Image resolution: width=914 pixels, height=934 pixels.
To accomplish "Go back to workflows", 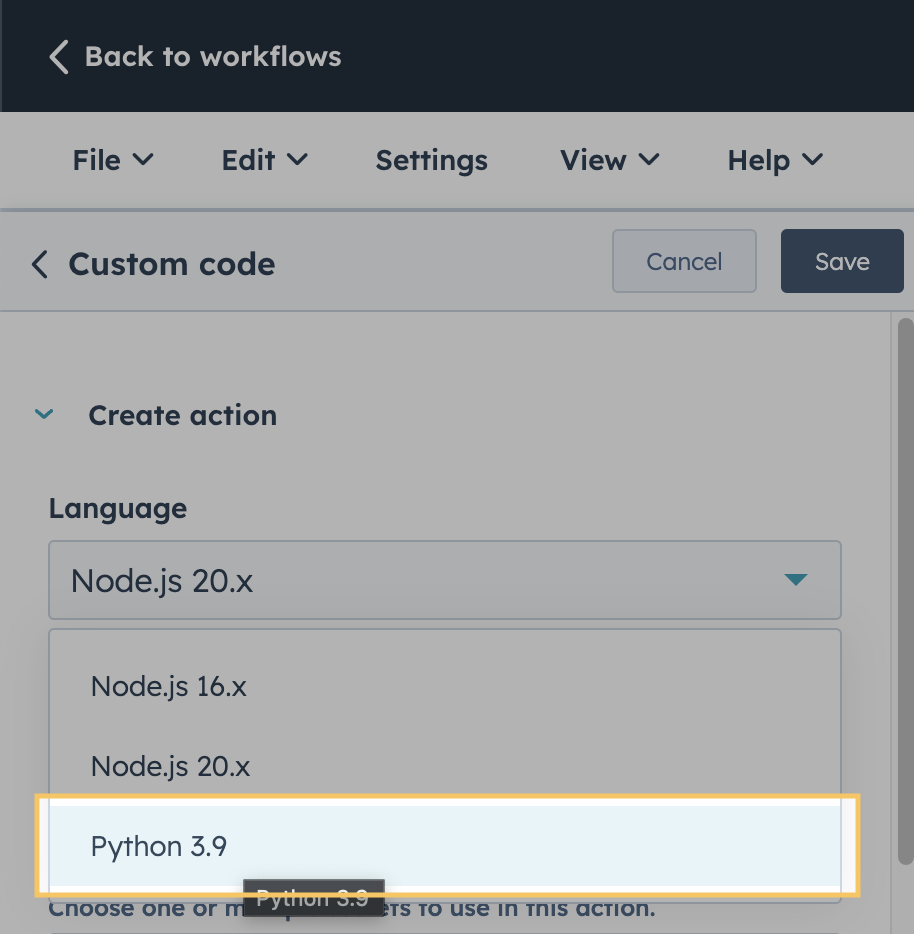I will tap(195, 57).
